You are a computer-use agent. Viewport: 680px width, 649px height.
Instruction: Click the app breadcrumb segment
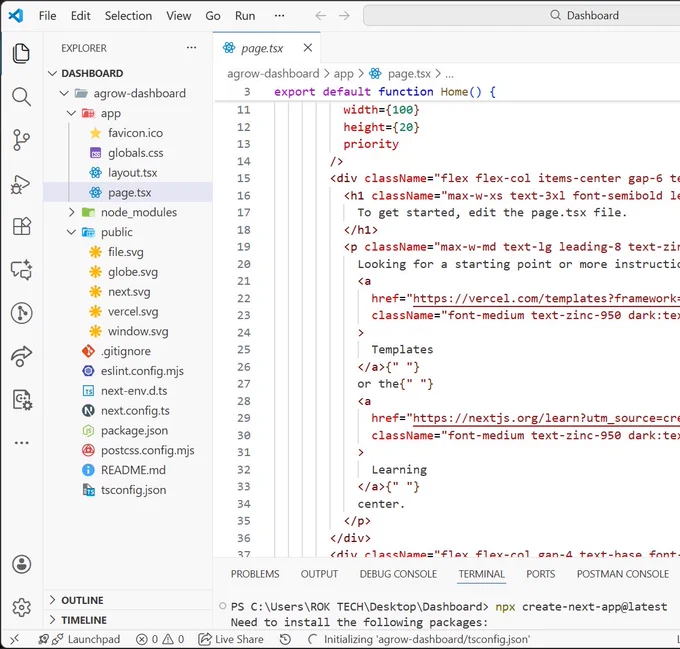click(x=344, y=74)
